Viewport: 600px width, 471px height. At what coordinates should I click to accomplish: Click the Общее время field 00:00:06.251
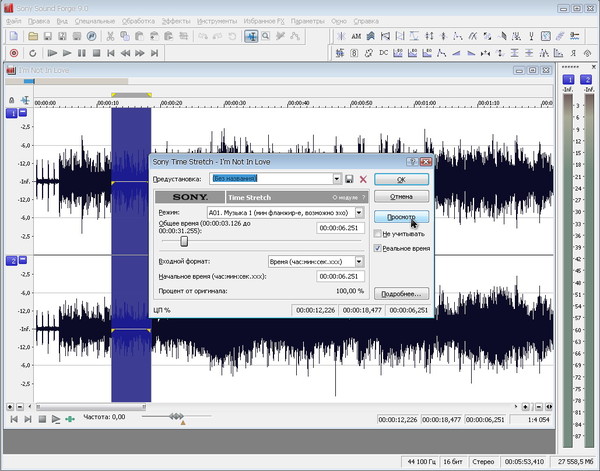340,228
